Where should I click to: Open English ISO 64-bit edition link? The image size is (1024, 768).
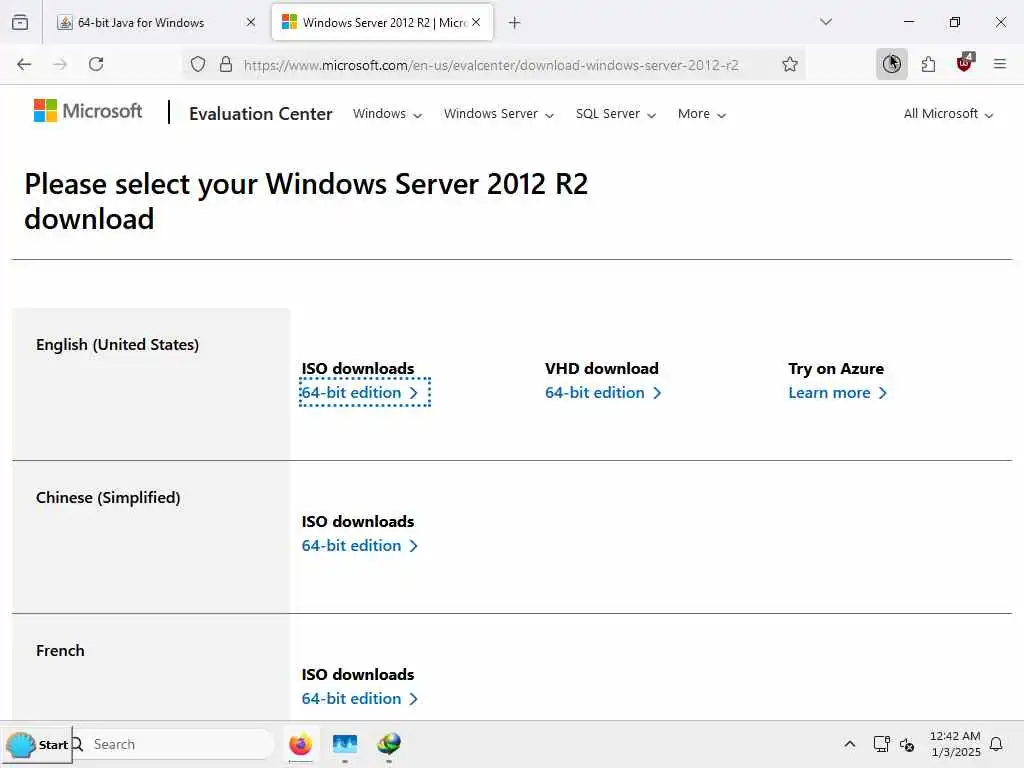(x=360, y=392)
